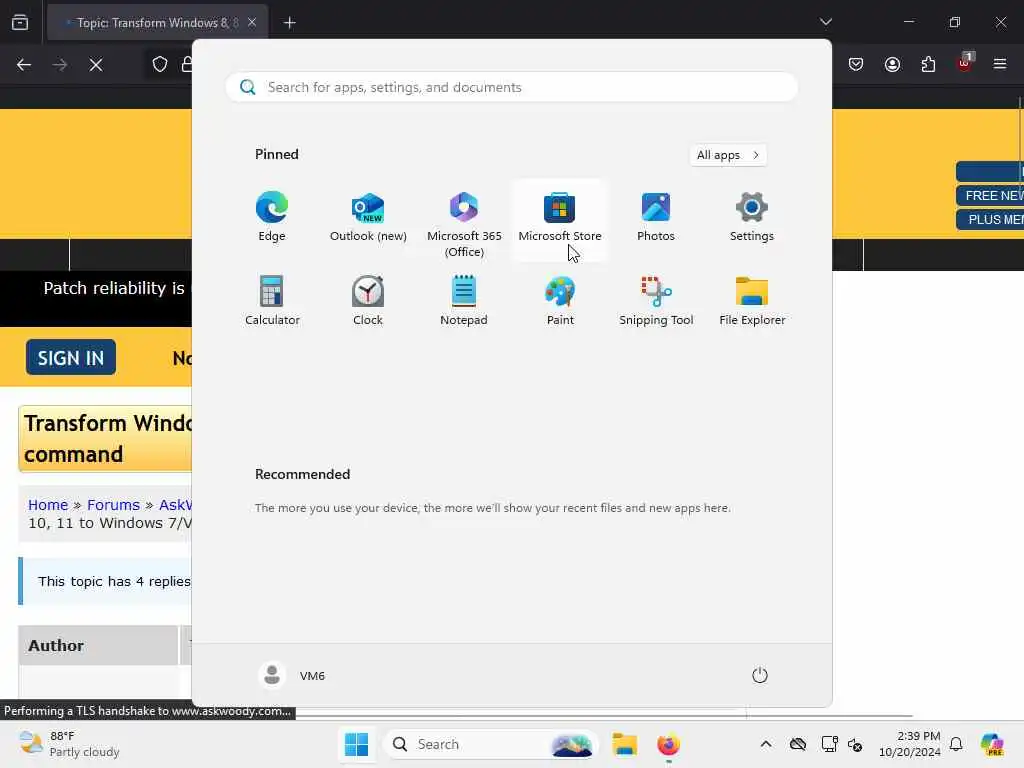Click PLUS MEMBERSHIP button on webpage
Image resolution: width=1024 pixels, height=768 pixels.
[989, 219]
